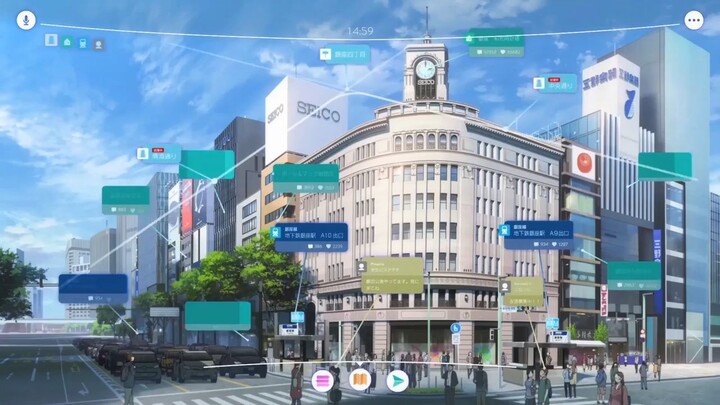The height and width of the screenshot is (405, 720).
Task: Click comment count under the clock tower tag
Action: [x=487, y=52]
